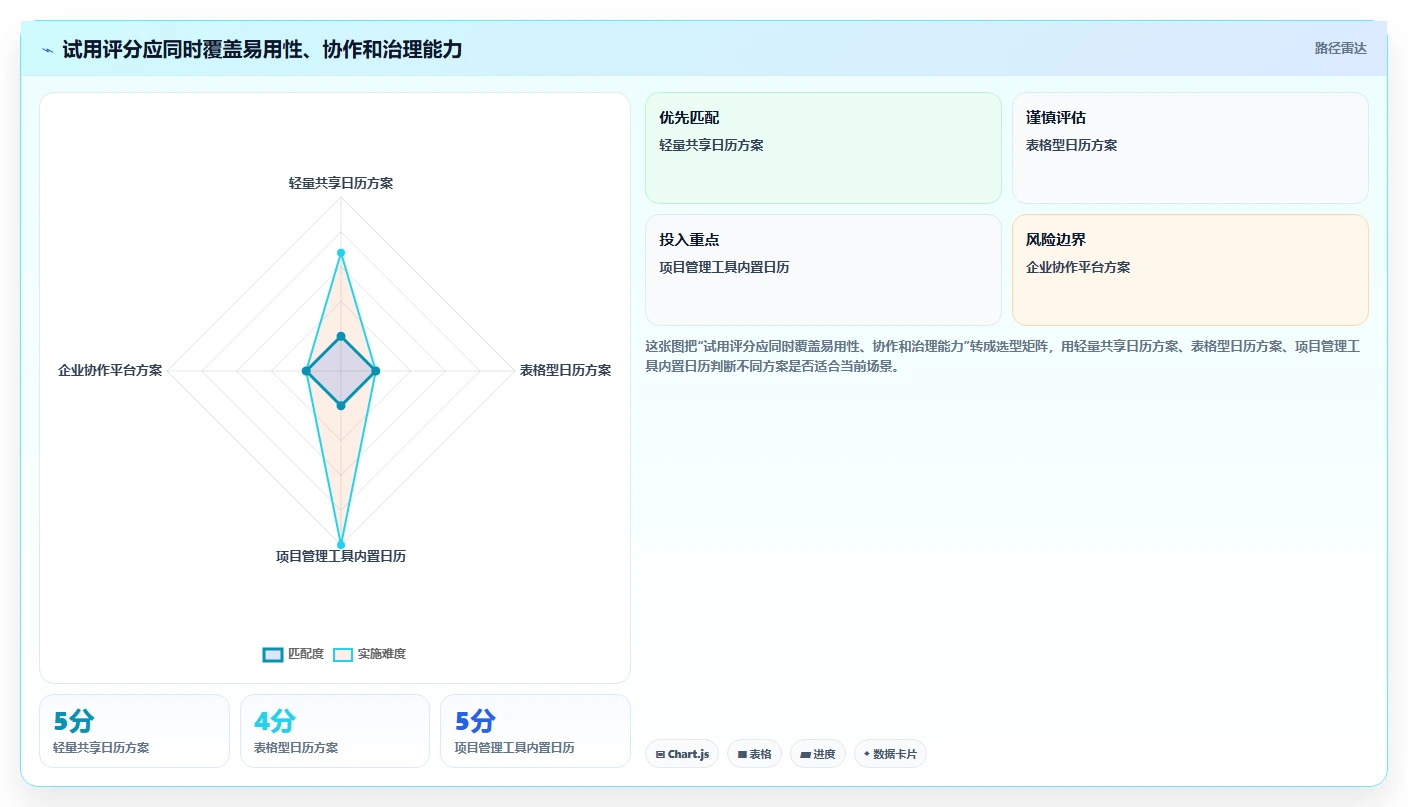Click the 路径雷达 label in header
Image resolution: width=1408 pixels, height=807 pixels.
pyautogui.click(x=1340, y=48)
